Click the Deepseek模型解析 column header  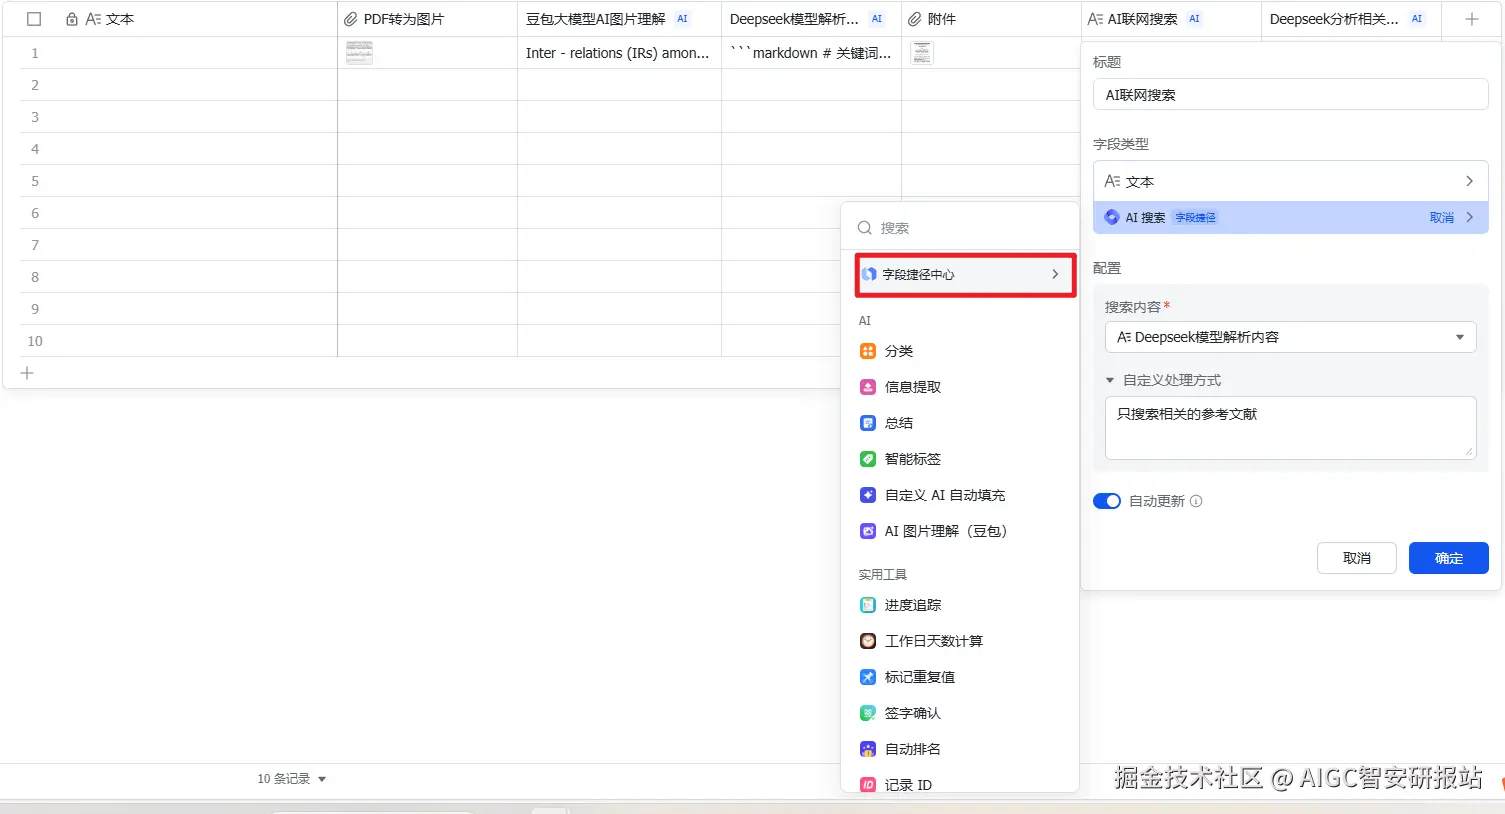point(811,19)
